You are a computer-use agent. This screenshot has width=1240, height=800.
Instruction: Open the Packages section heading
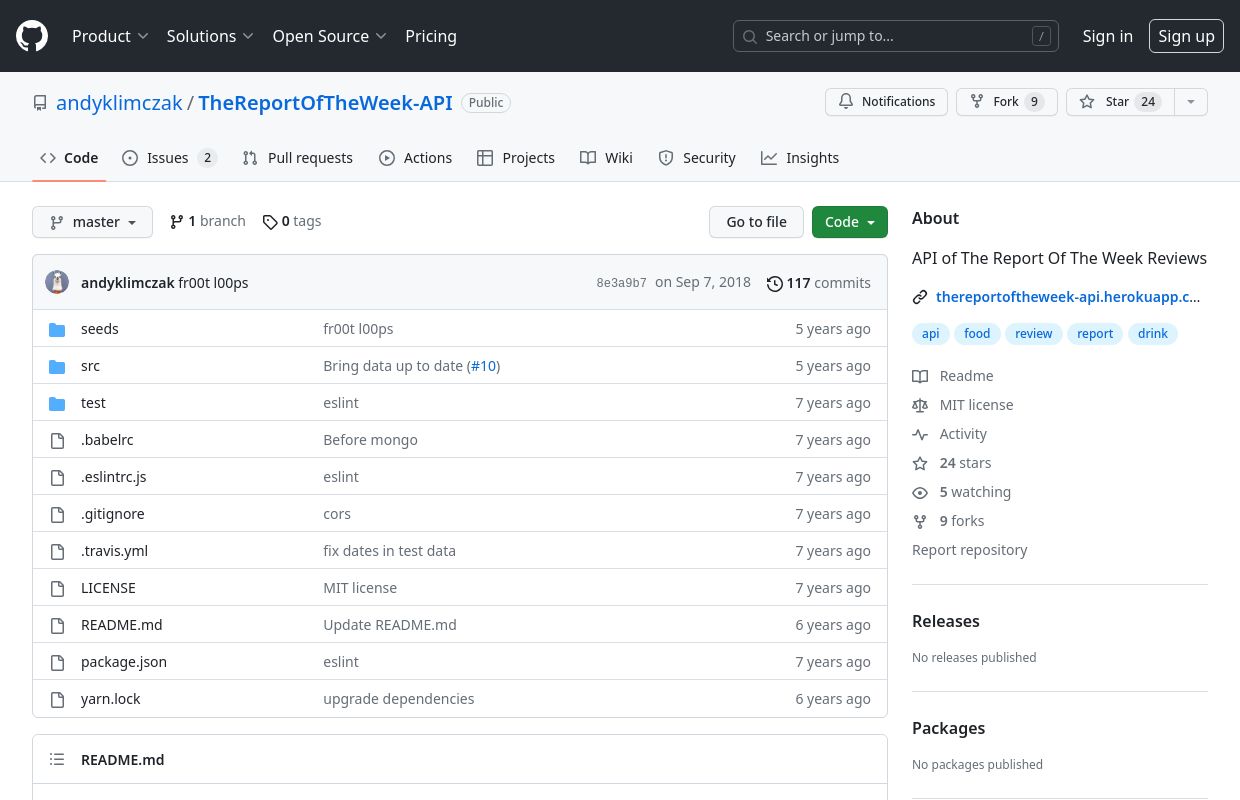pos(948,728)
